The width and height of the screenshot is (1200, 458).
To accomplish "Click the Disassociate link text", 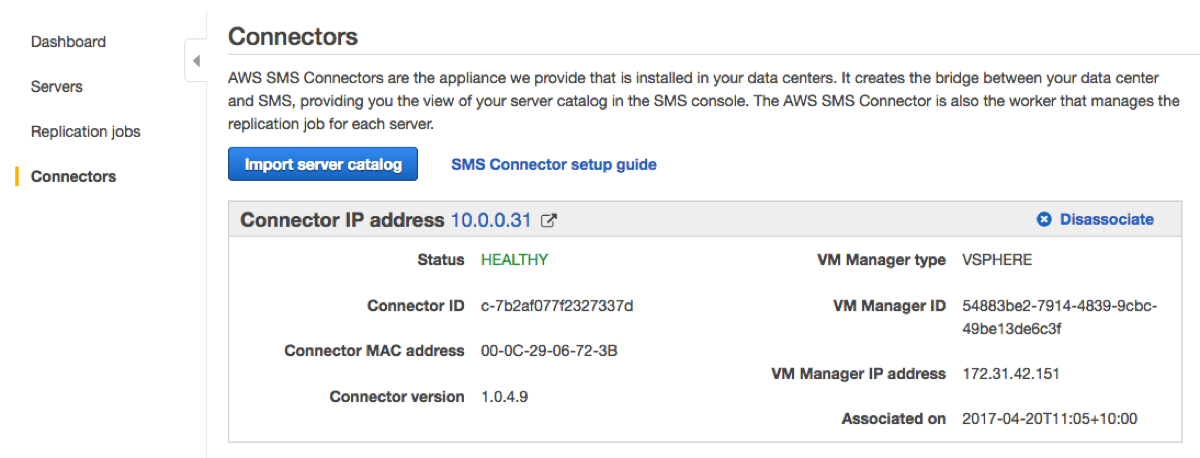I will (x=1106, y=219).
